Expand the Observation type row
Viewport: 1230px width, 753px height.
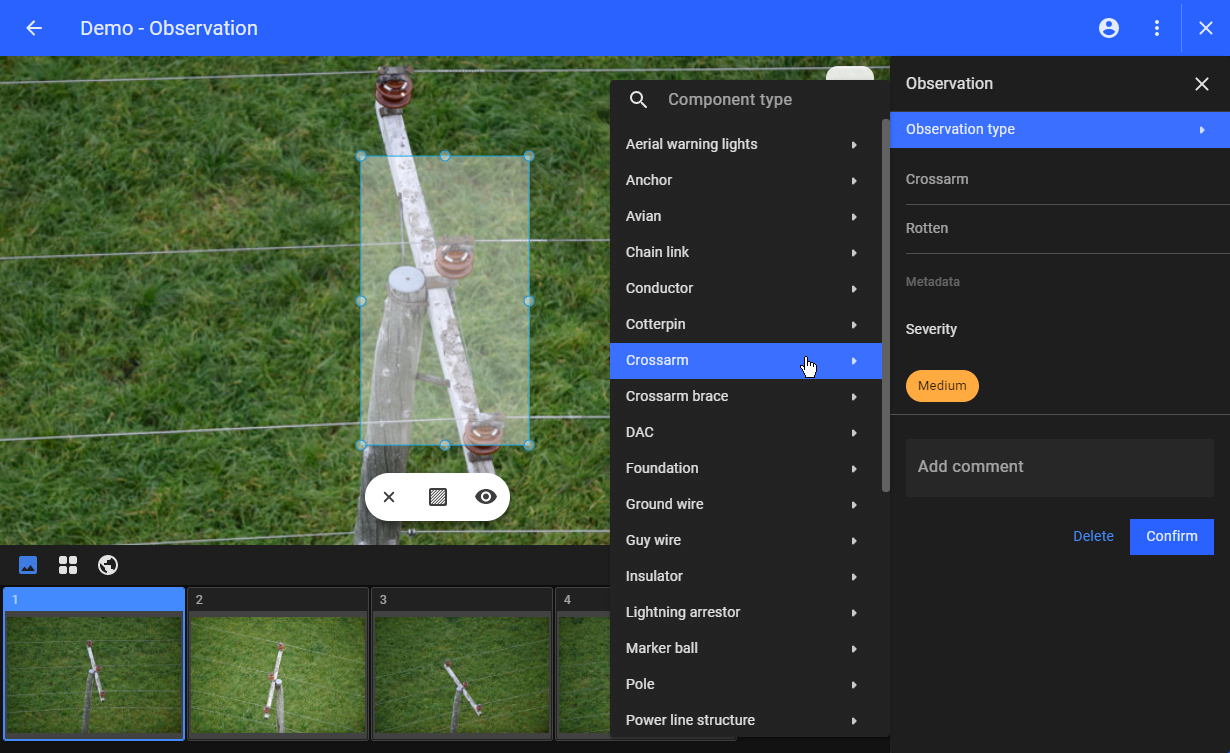coord(1059,130)
